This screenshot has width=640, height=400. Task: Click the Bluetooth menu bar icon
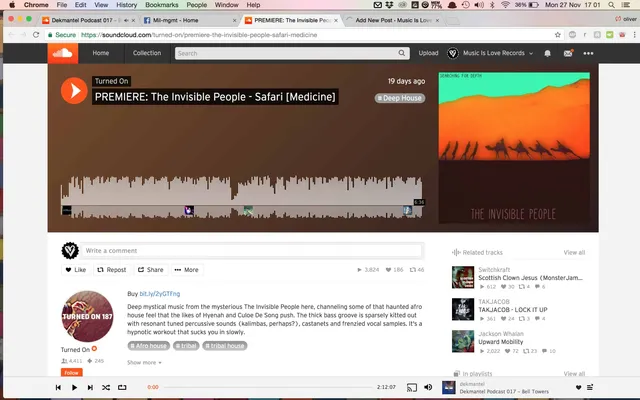(x=492, y=5)
